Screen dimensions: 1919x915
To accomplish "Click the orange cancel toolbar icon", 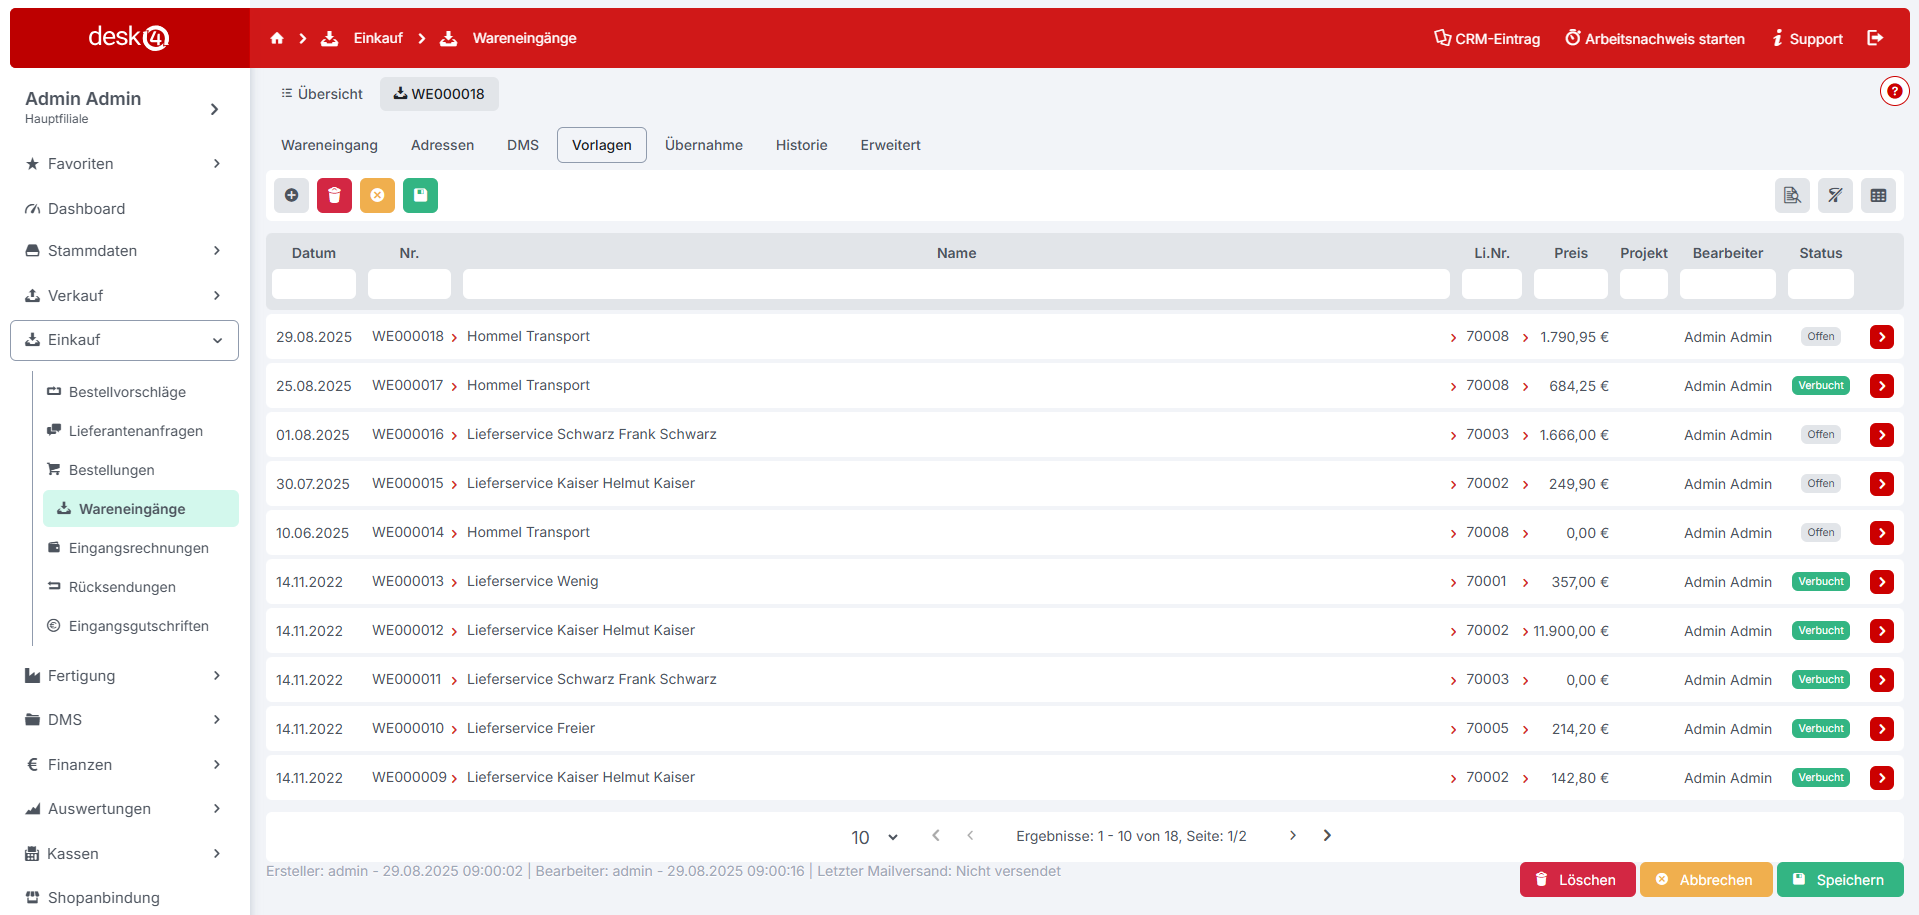I will coord(377,195).
